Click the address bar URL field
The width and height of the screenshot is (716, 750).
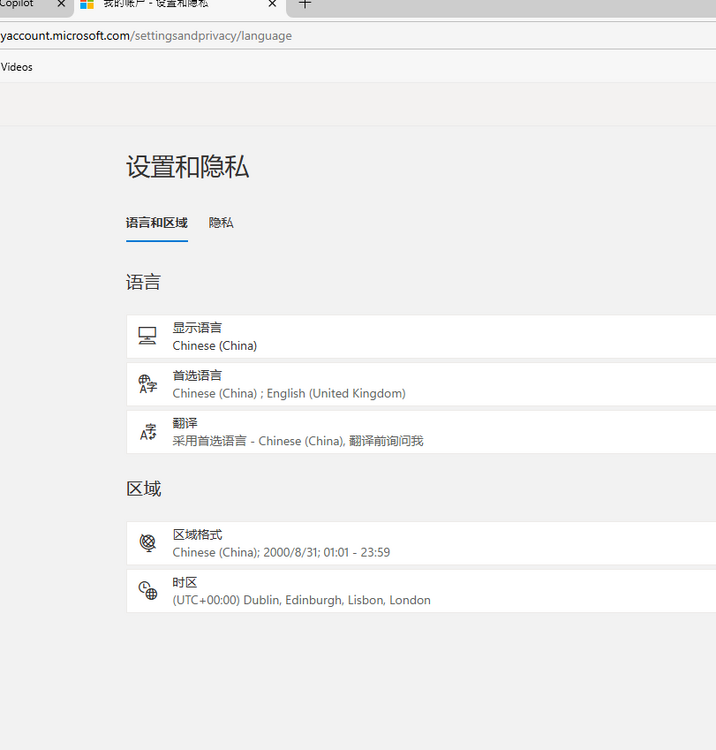click(358, 36)
